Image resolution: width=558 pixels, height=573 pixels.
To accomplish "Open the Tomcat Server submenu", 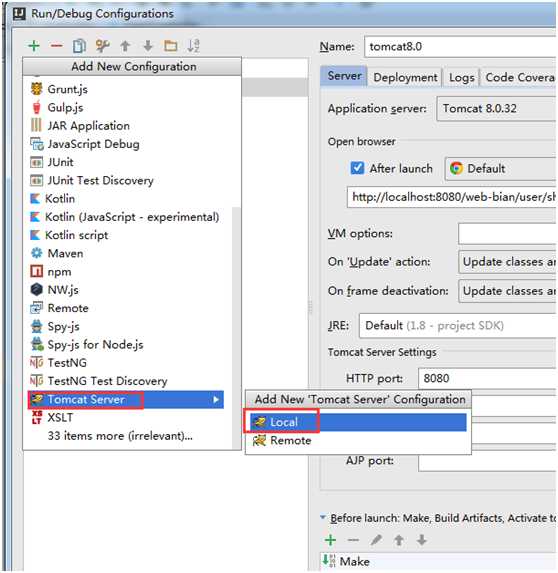I will click(126, 400).
